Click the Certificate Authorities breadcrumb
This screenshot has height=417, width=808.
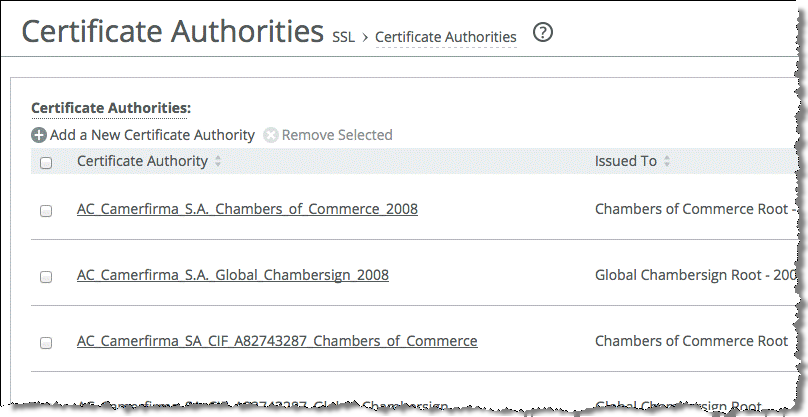(x=446, y=37)
